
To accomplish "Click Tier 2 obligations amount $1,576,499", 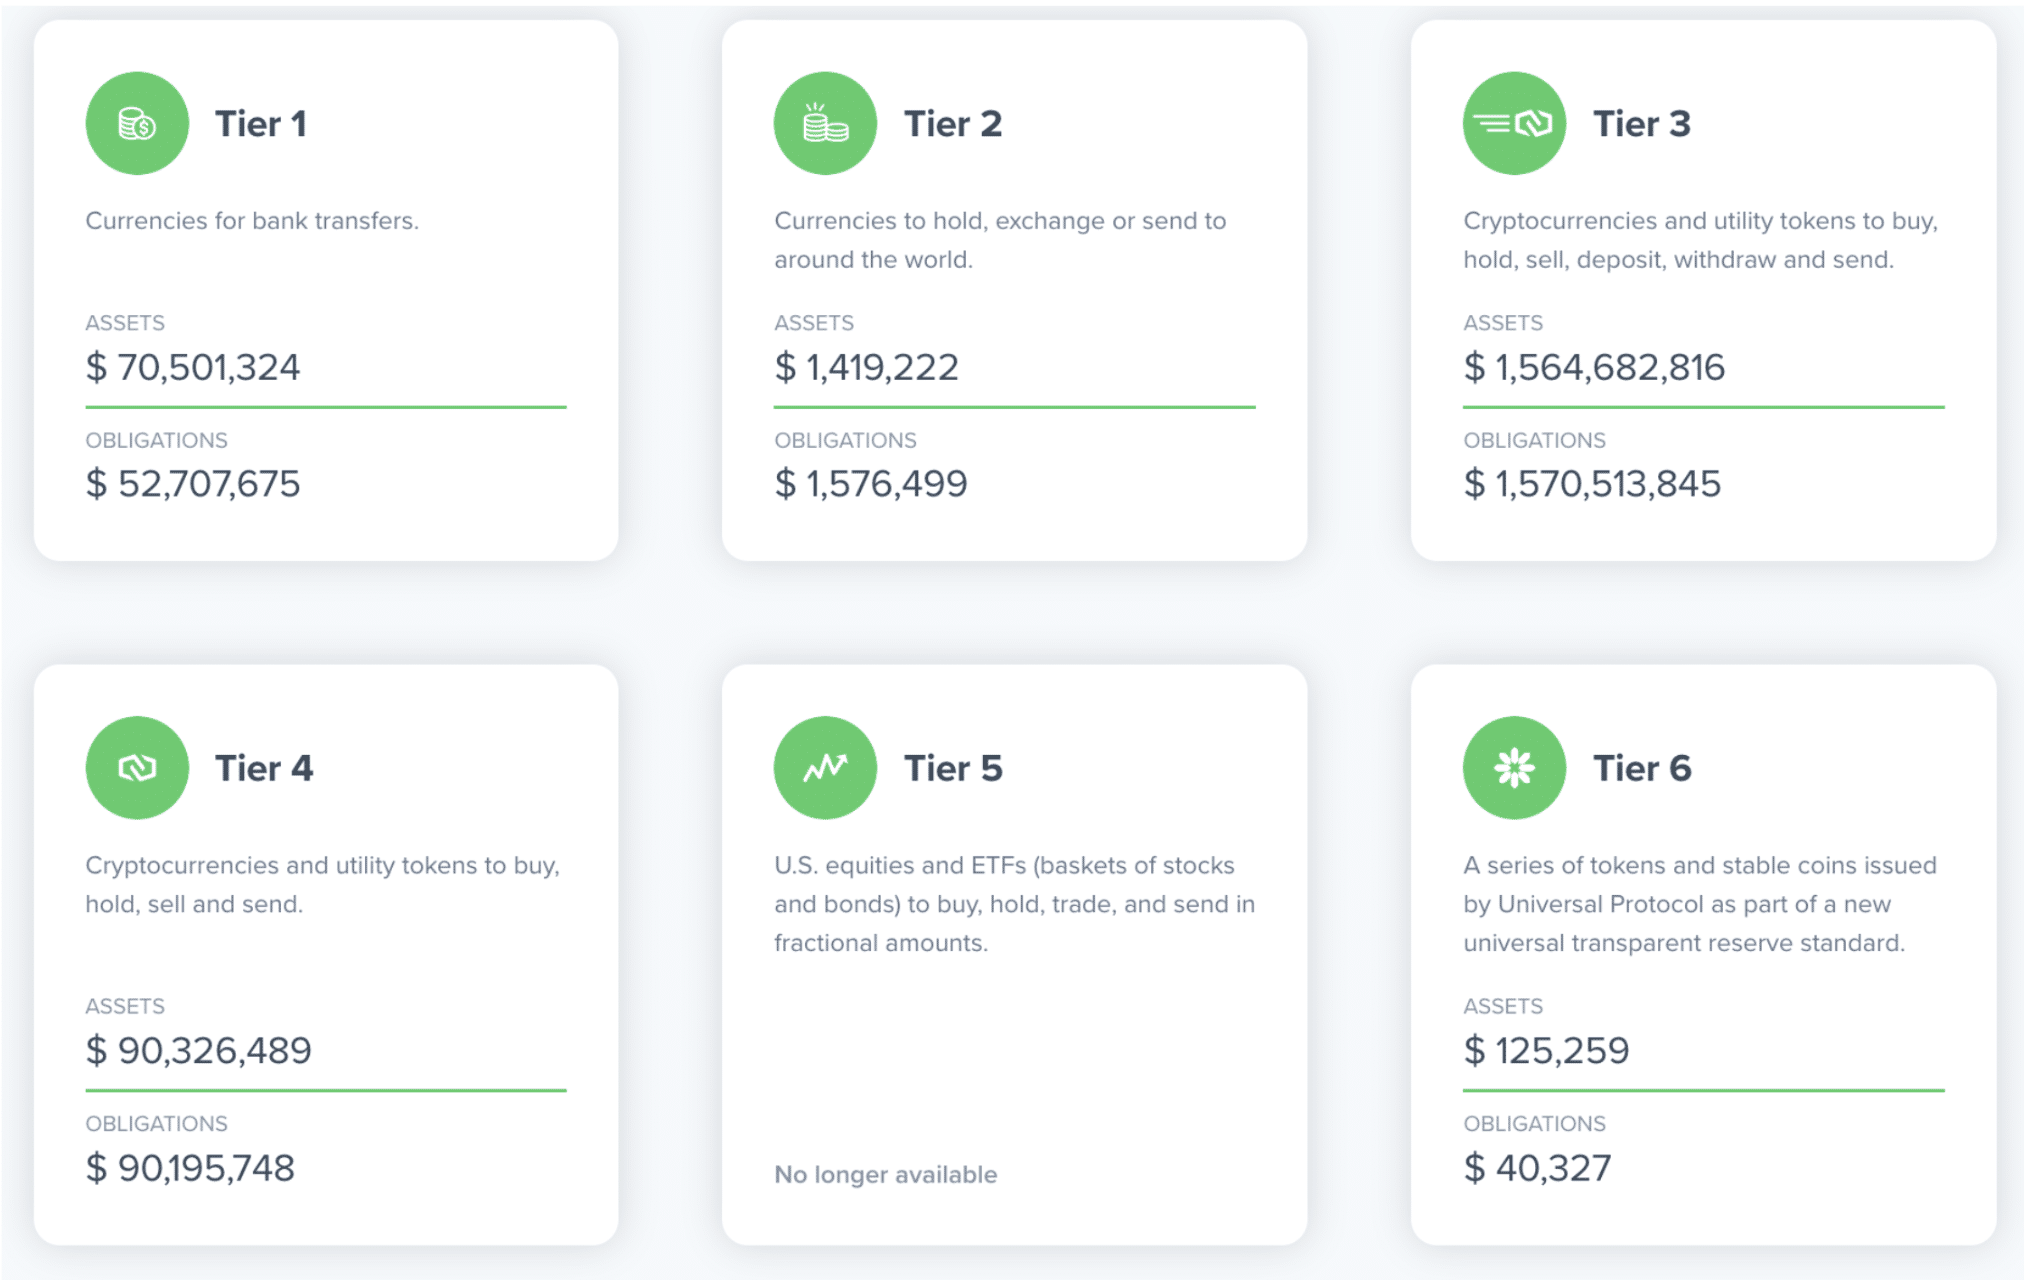I will point(871,484).
